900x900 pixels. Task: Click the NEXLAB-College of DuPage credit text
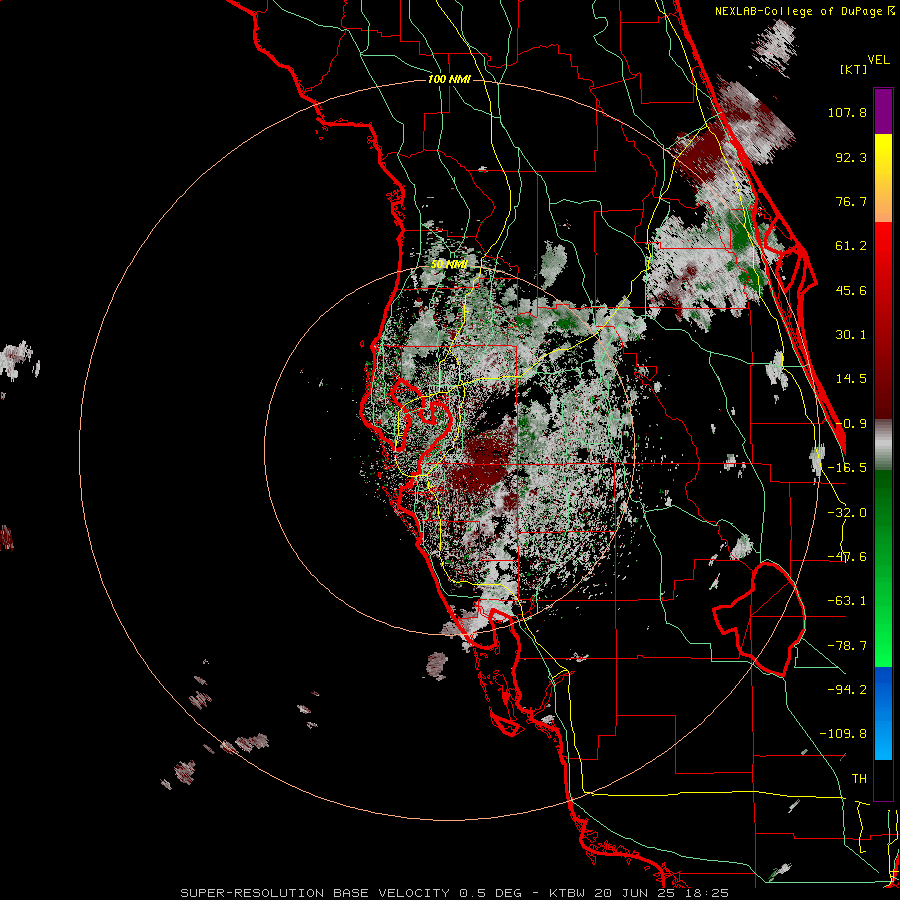pos(800,11)
